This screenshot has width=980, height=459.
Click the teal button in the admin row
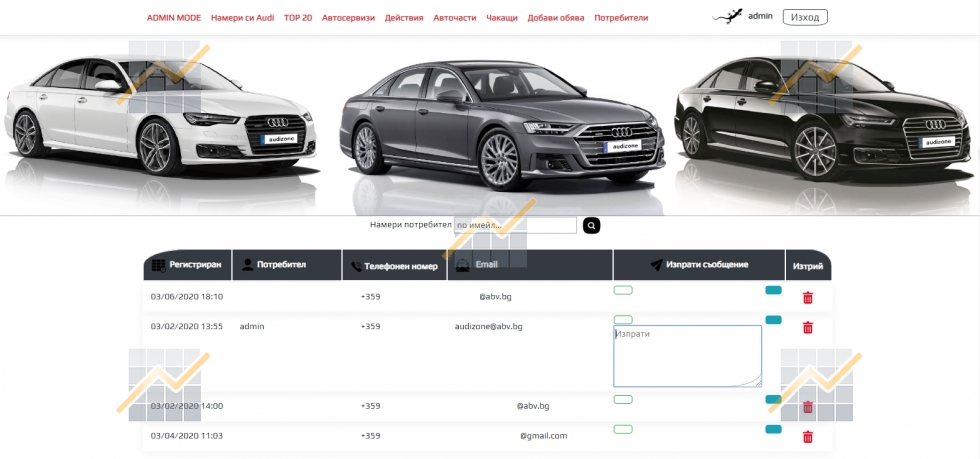(x=773, y=320)
